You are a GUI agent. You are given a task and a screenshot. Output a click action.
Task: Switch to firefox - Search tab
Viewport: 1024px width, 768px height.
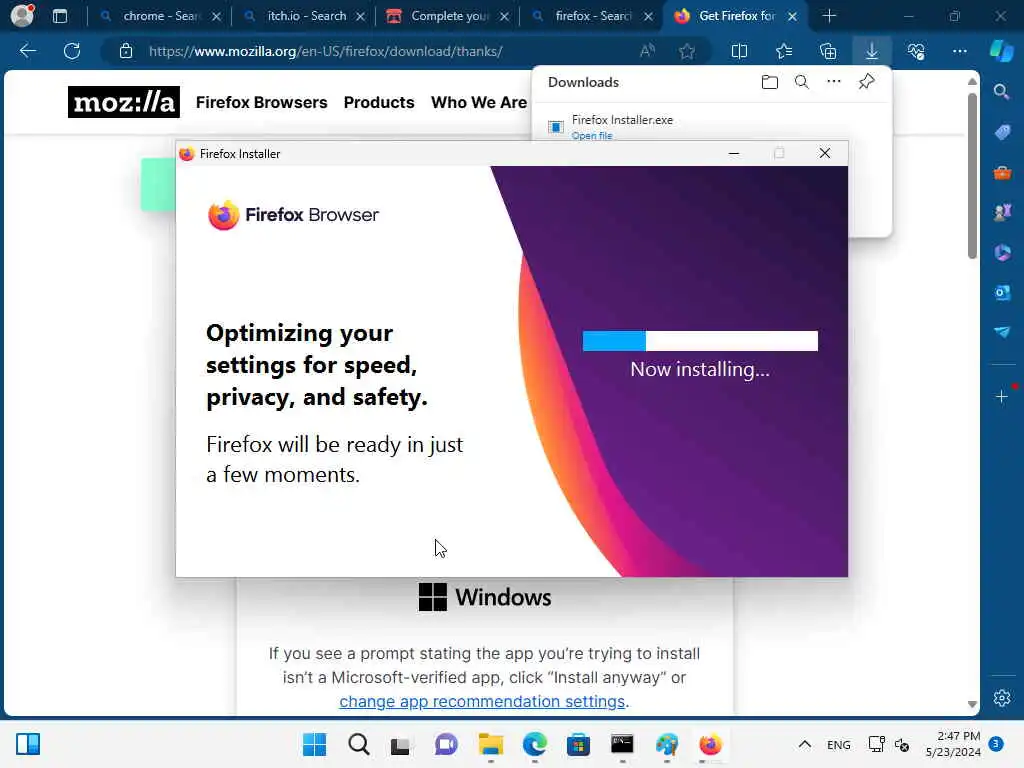592,16
